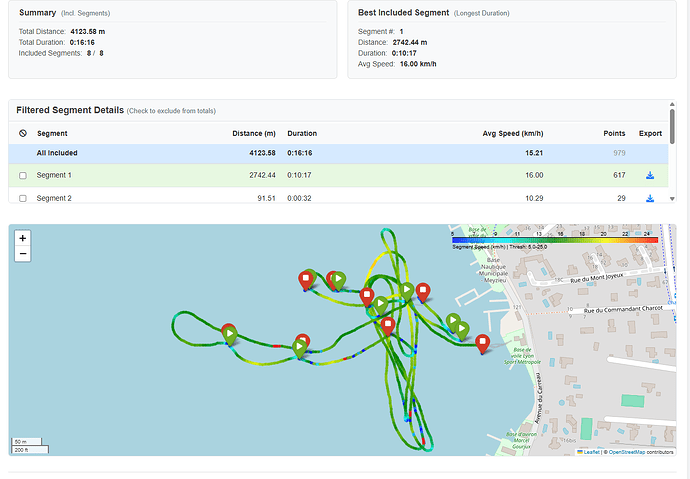
Task: Click the segment table scrollbar thumb
Action: [x=672, y=126]
